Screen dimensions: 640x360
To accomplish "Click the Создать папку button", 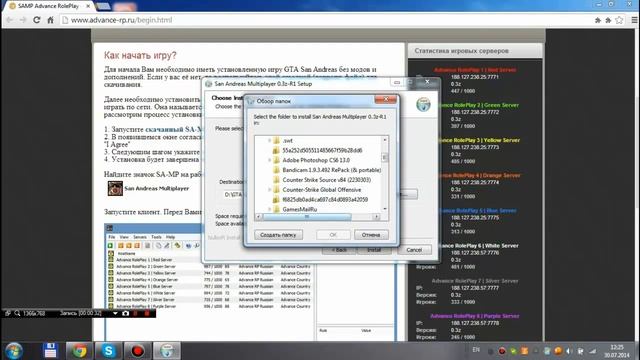I will coord(278,235).
